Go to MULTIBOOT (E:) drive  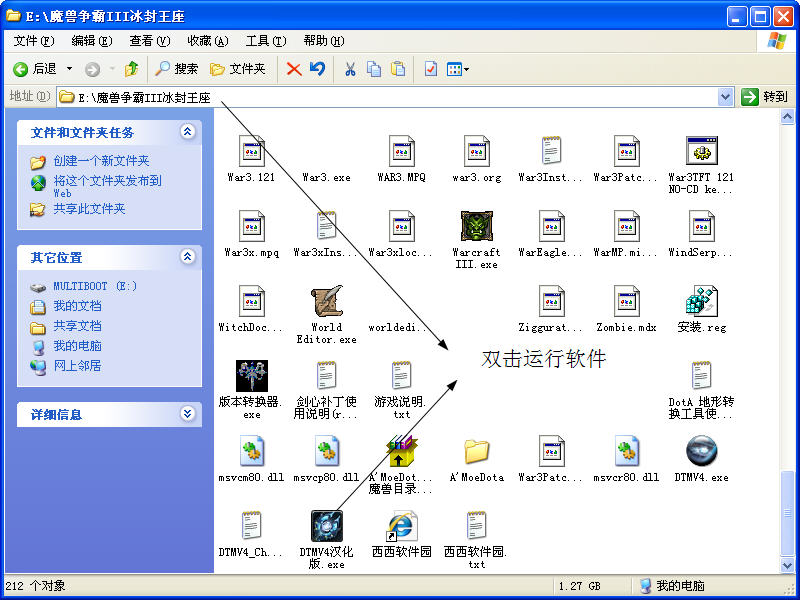95,286
